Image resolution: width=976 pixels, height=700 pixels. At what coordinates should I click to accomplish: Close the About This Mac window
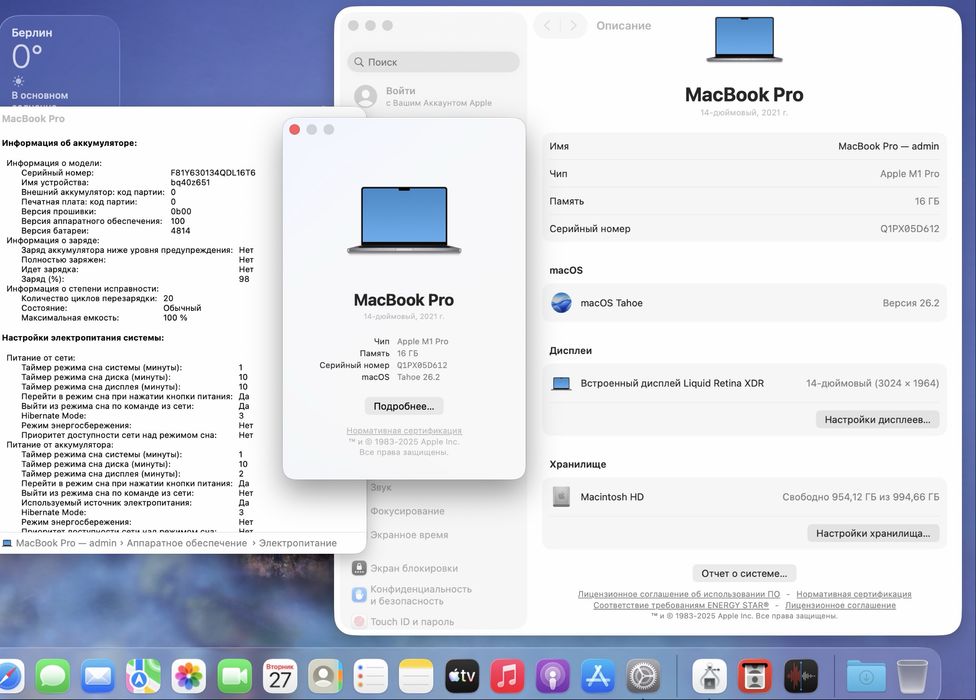point(295,129)
